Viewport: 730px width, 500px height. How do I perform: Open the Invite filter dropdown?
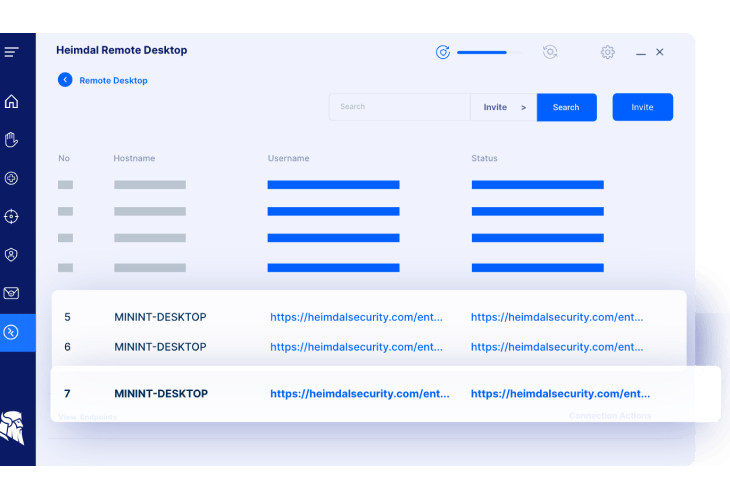pyautogui.click(x=504, y=107)
